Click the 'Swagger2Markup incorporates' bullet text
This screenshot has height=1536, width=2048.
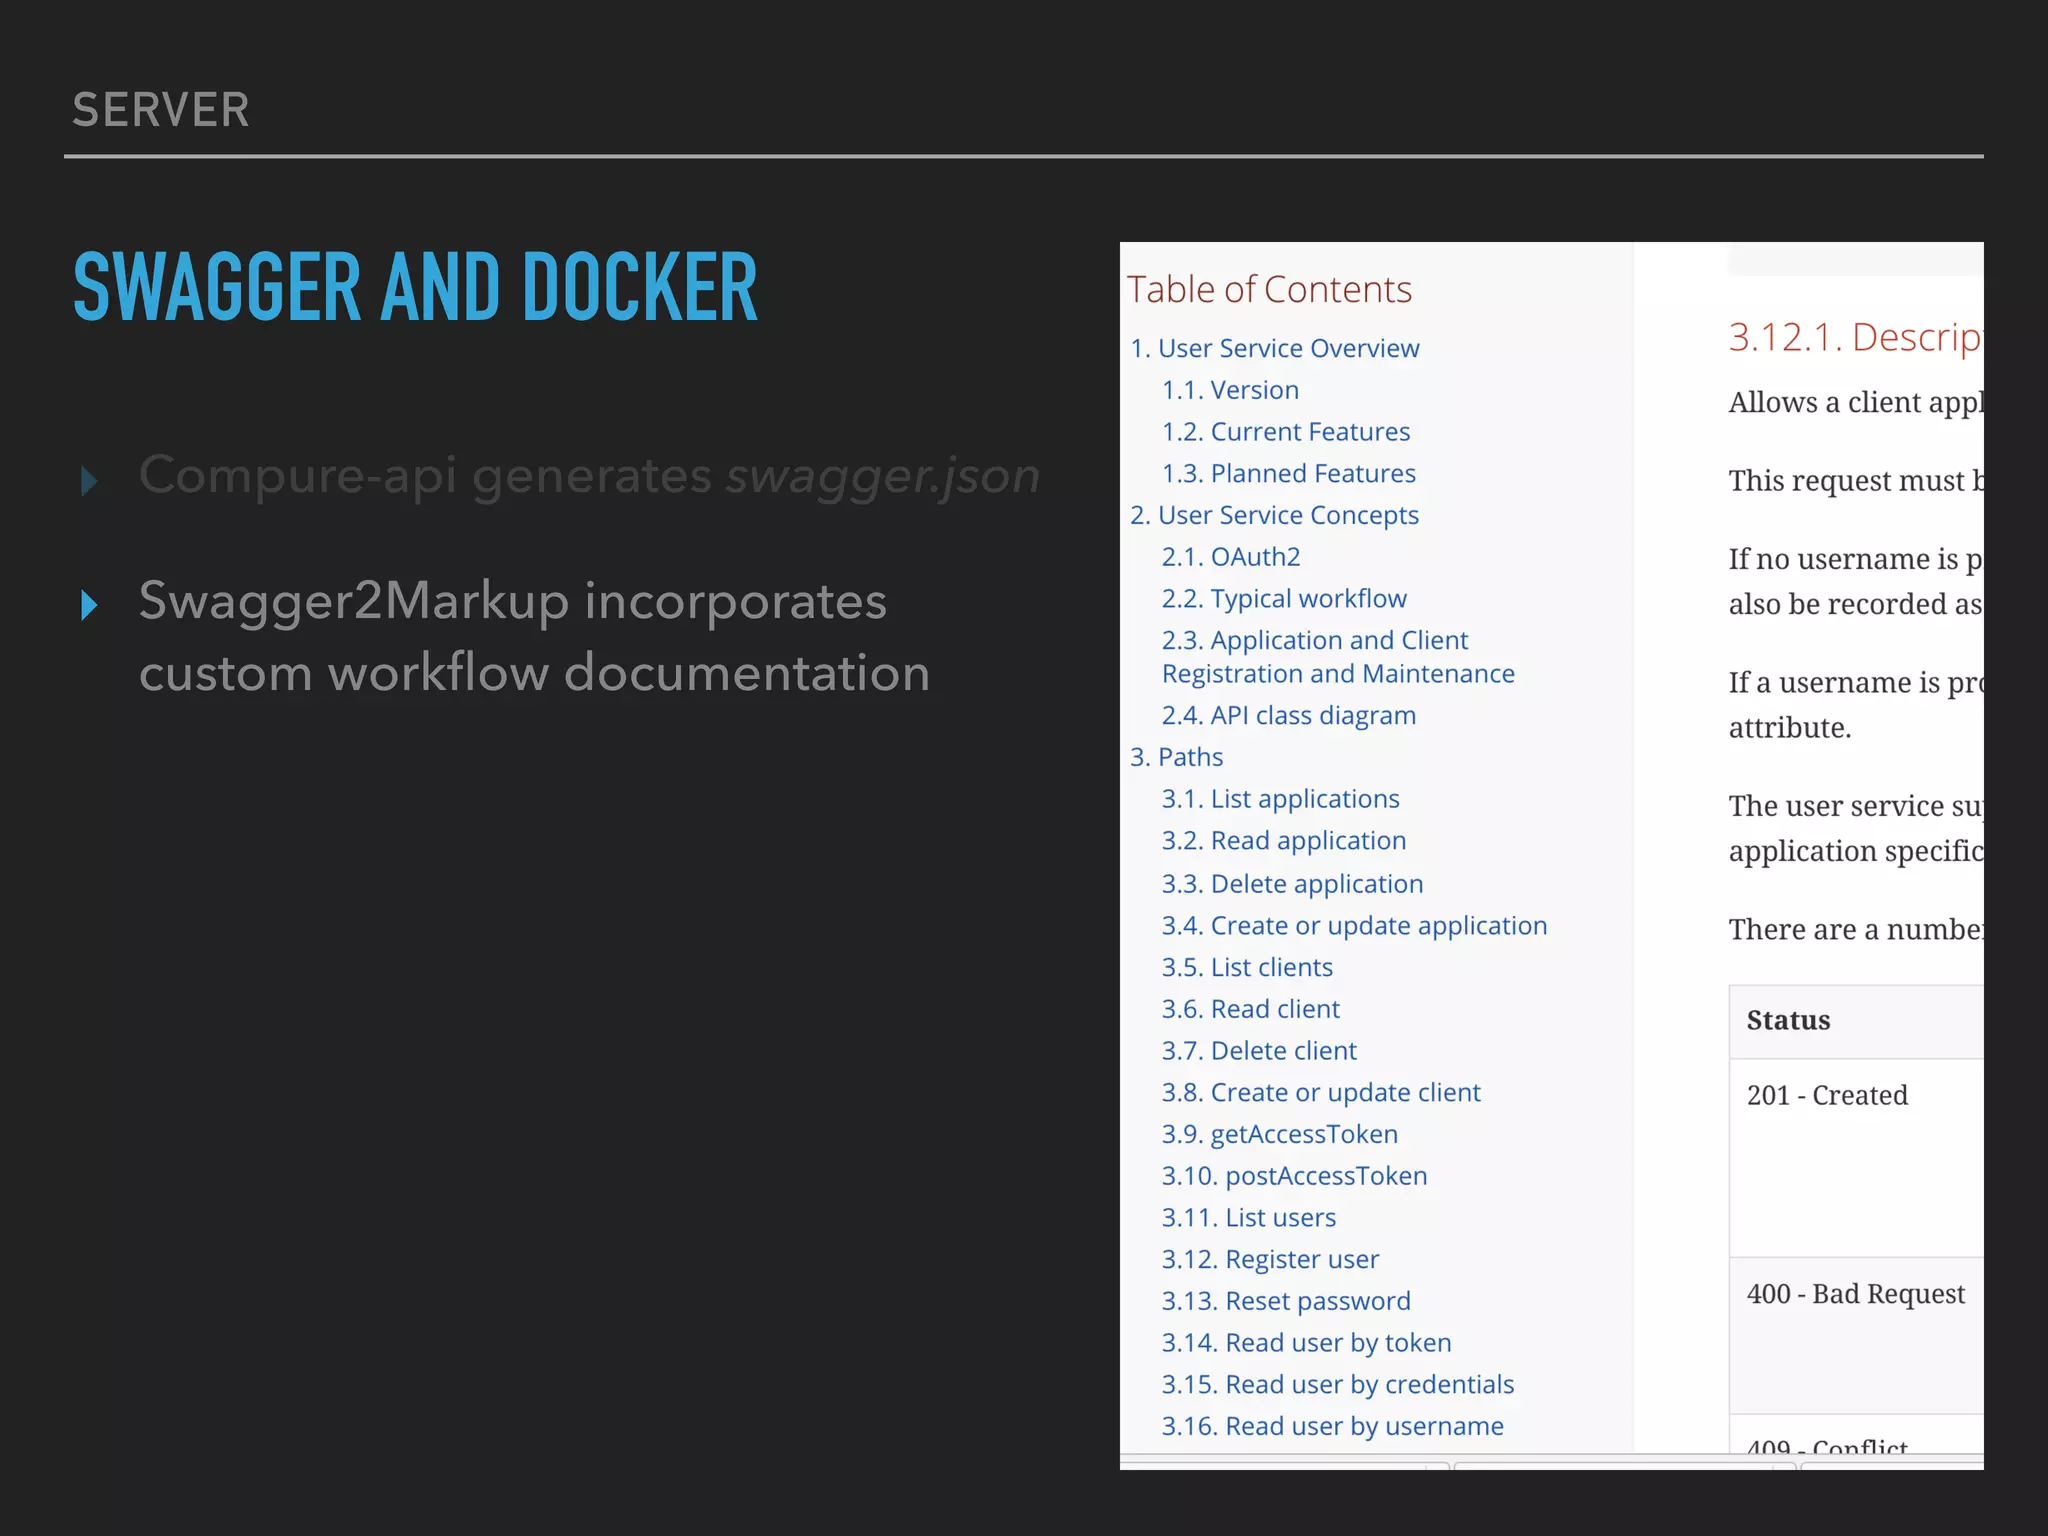pyautogui.click(x=513, y=601)
